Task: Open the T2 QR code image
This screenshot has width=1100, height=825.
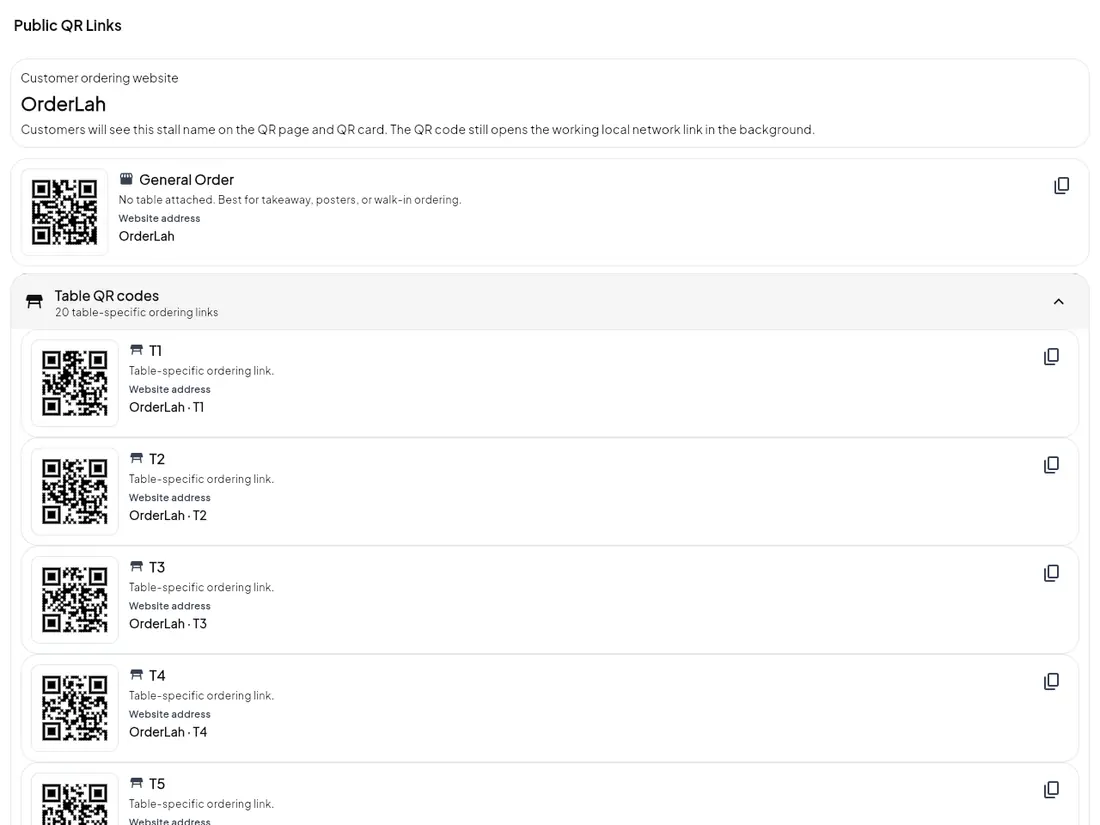Action: coord(75,491)
